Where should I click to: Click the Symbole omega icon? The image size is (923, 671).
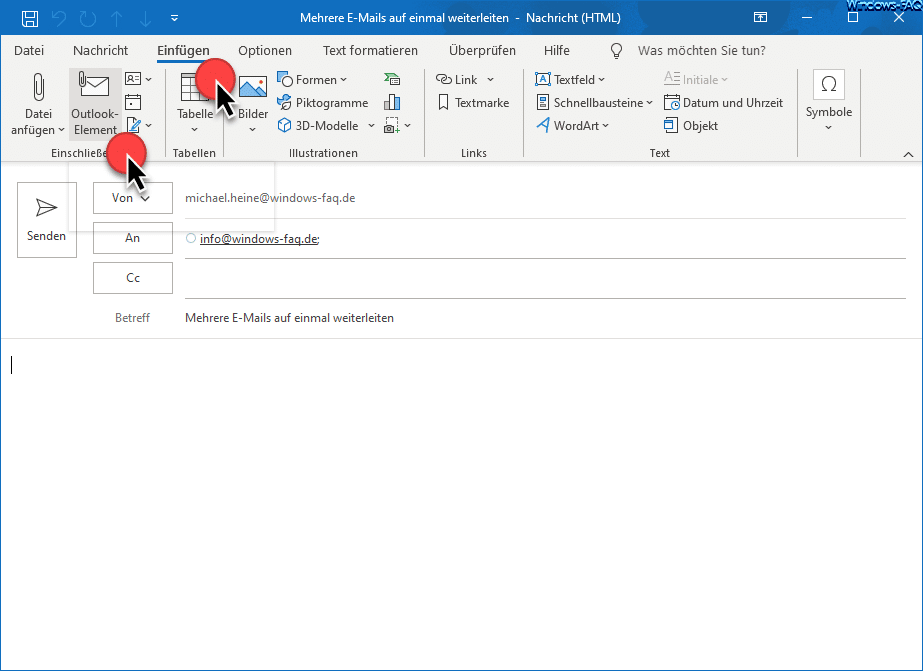point(829,84)
